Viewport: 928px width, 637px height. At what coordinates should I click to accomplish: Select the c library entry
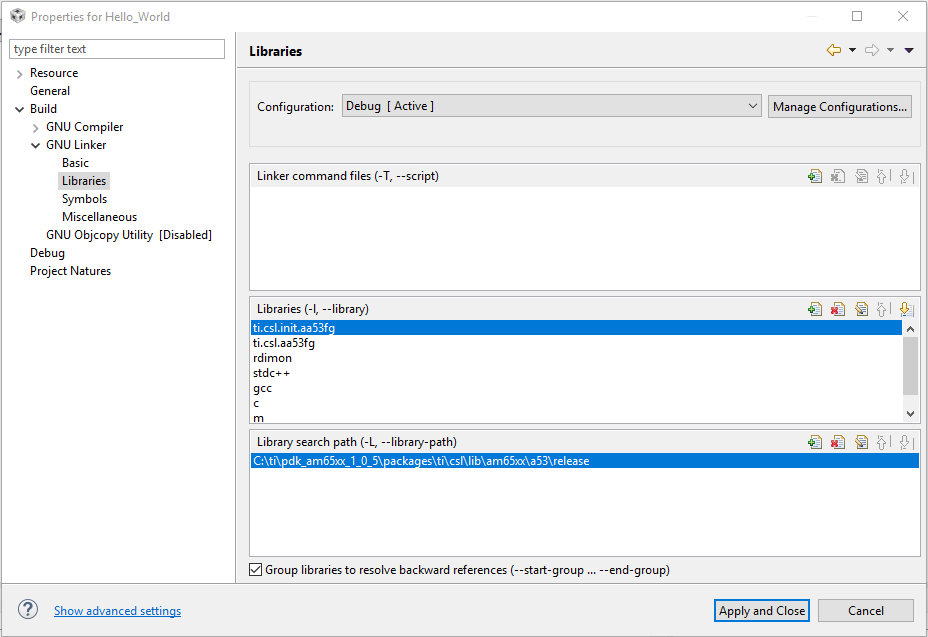[x=576, y=403]
